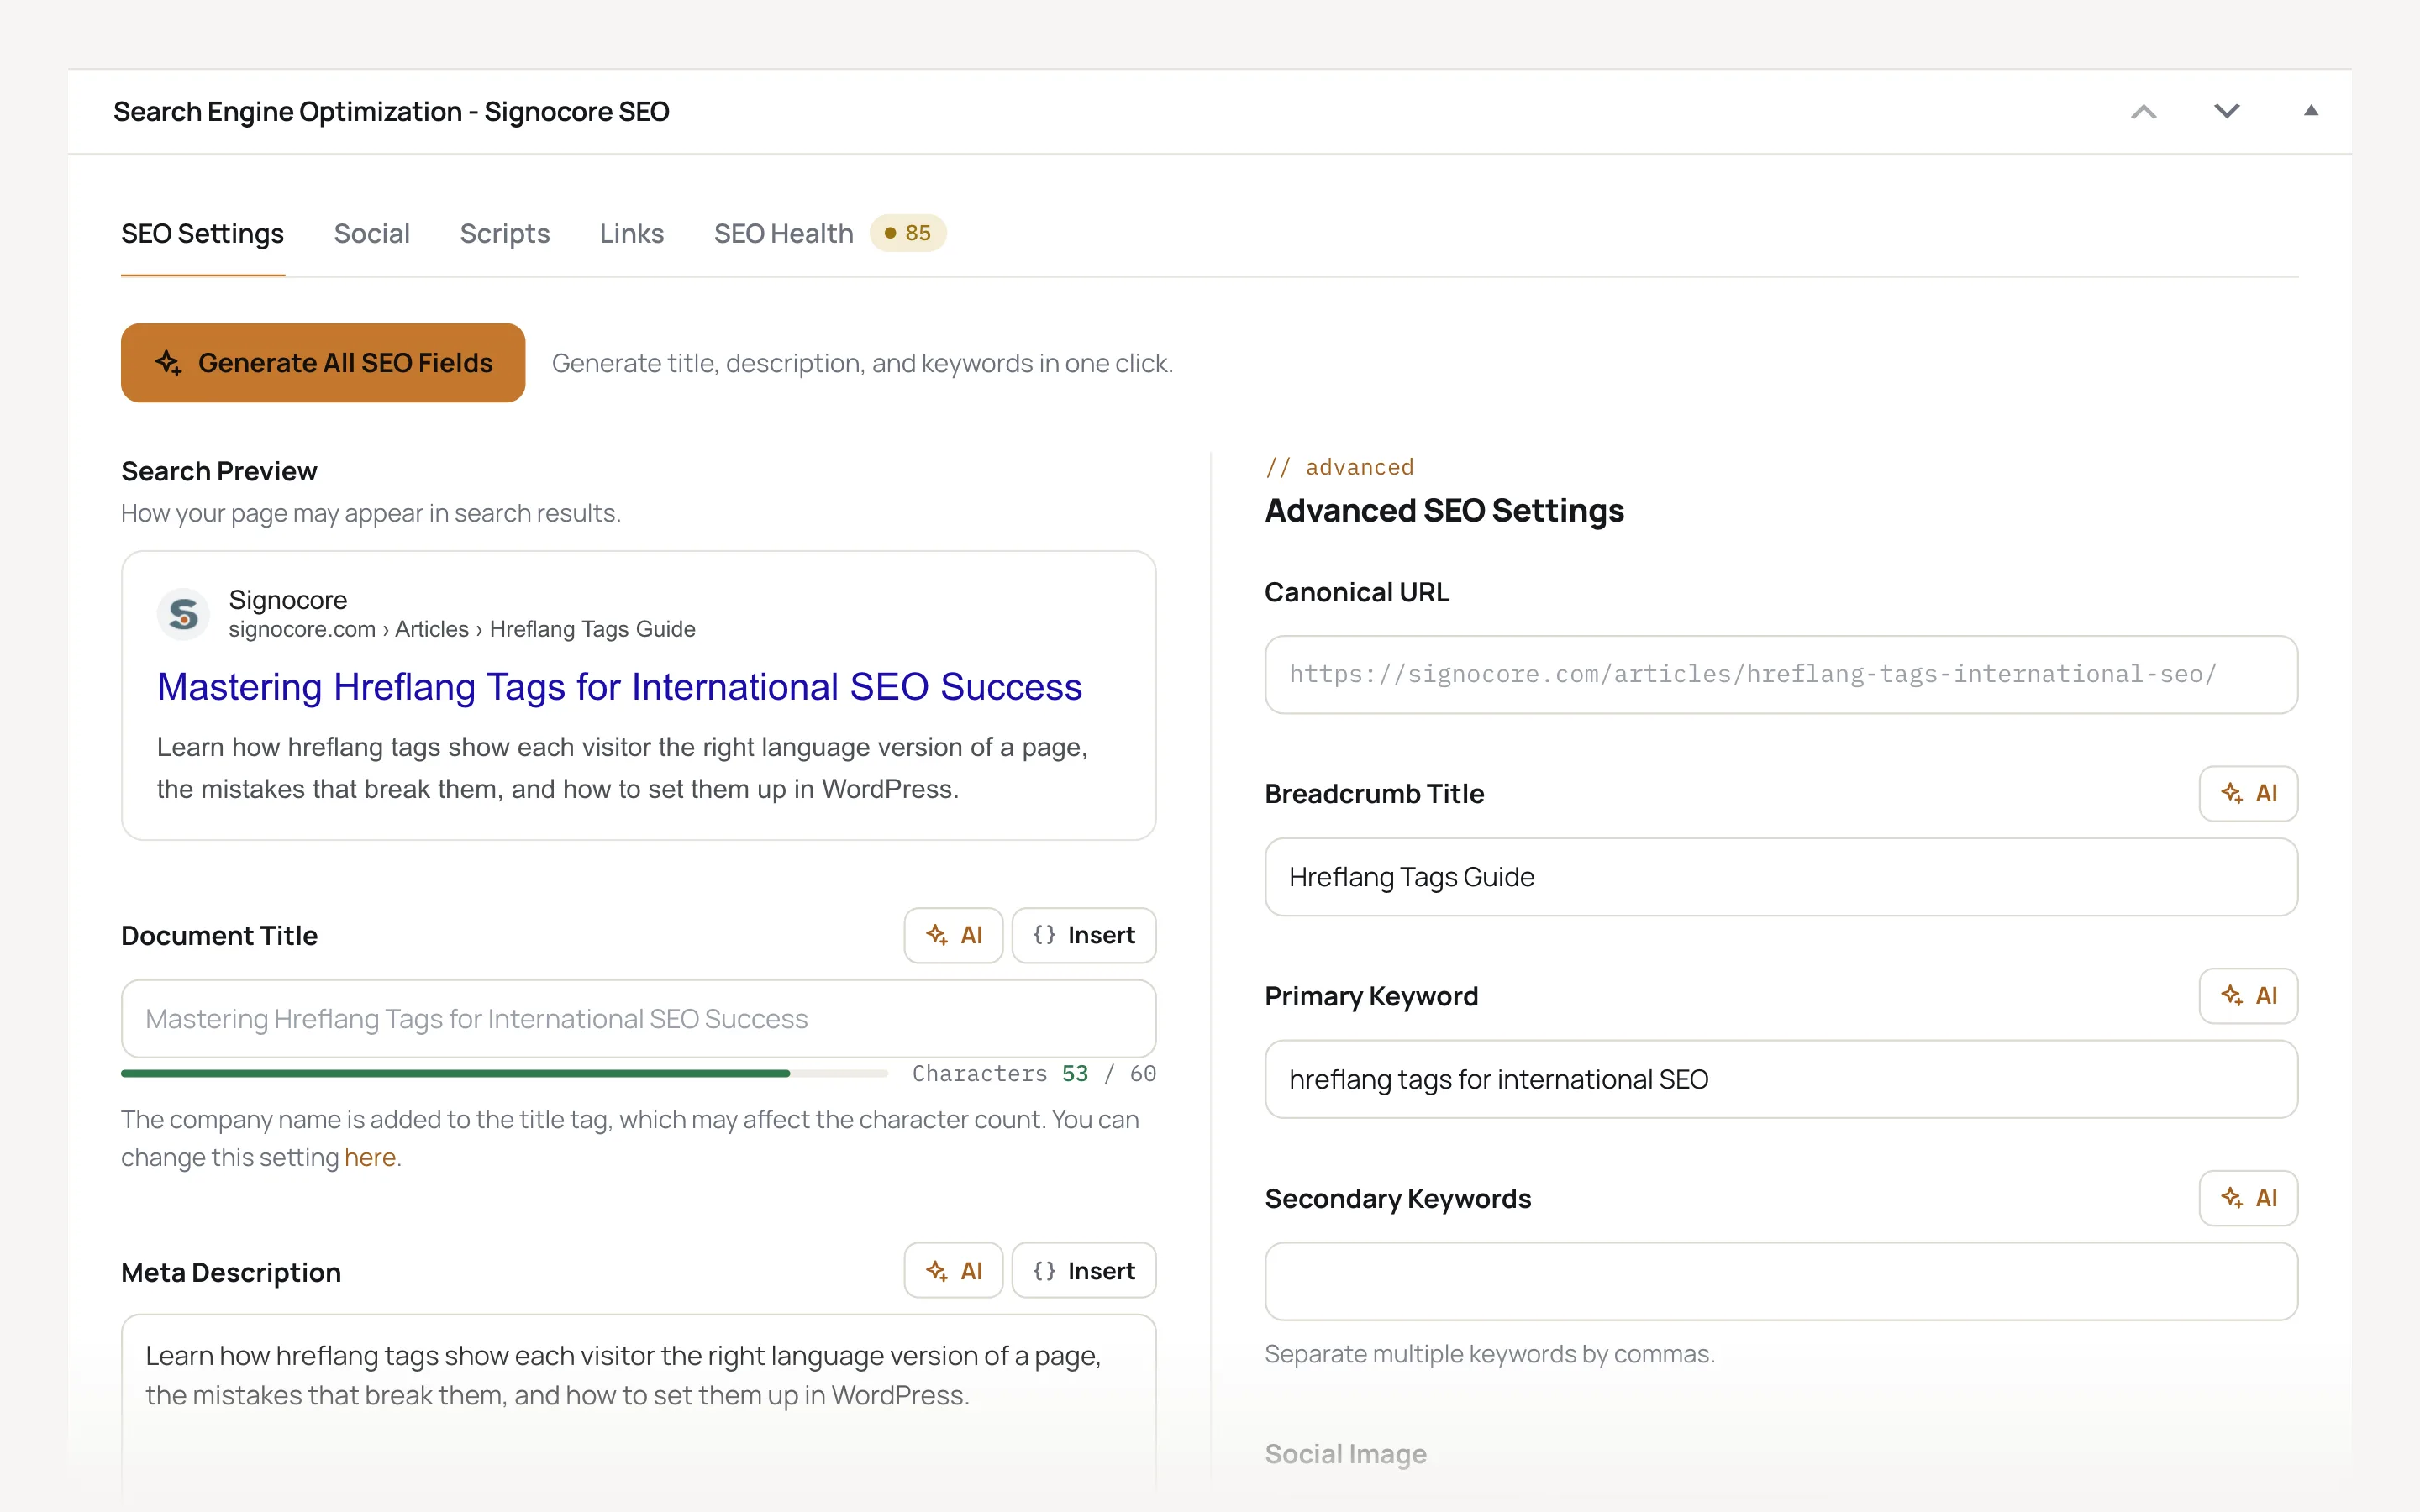Click Insert for Document Title
Viewport: 2420px width, 1512px height.
(1084, 935)
